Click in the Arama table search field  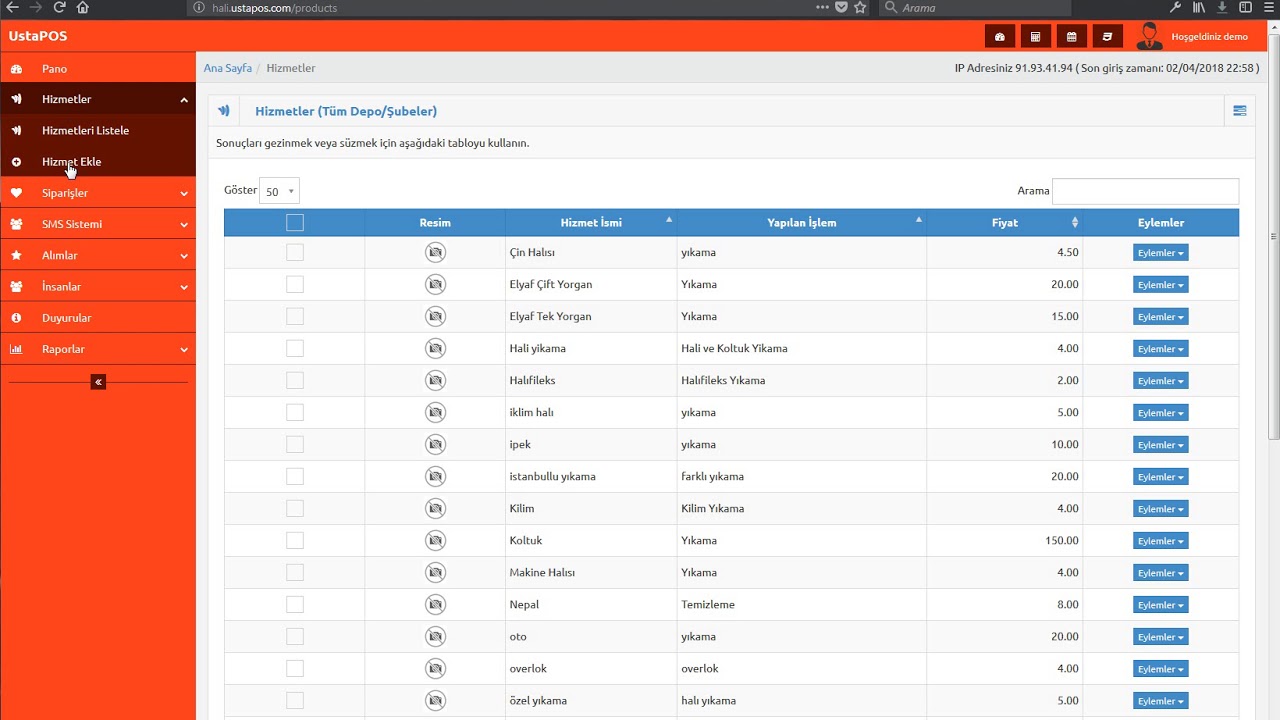pyautogui.click(x=1145, y=191)
